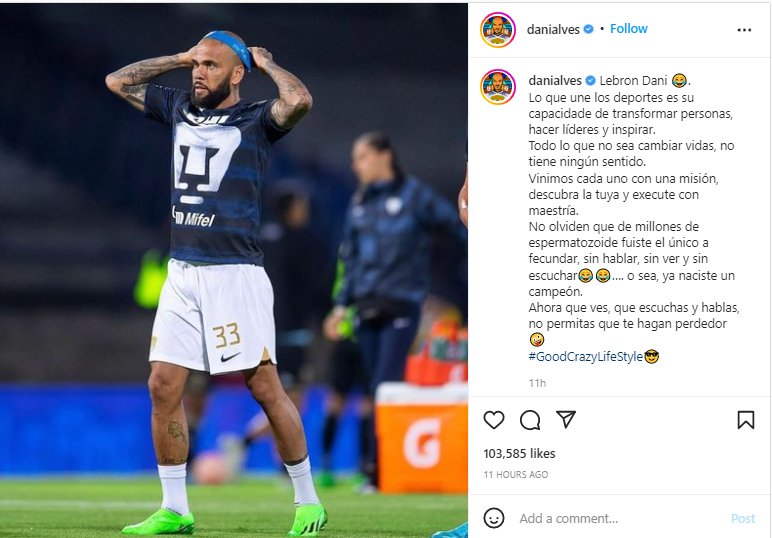772x538 pixels.
Task: Open the 11 HOURS AGO timestamp
Action: 515,475
